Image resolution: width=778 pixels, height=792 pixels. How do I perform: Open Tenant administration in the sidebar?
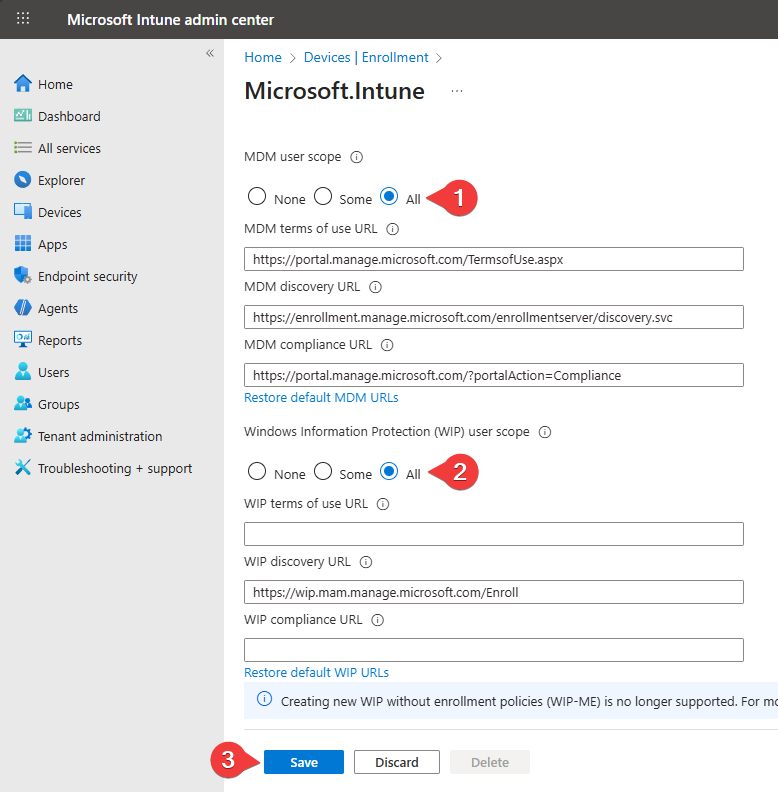[x=100, y=436]
